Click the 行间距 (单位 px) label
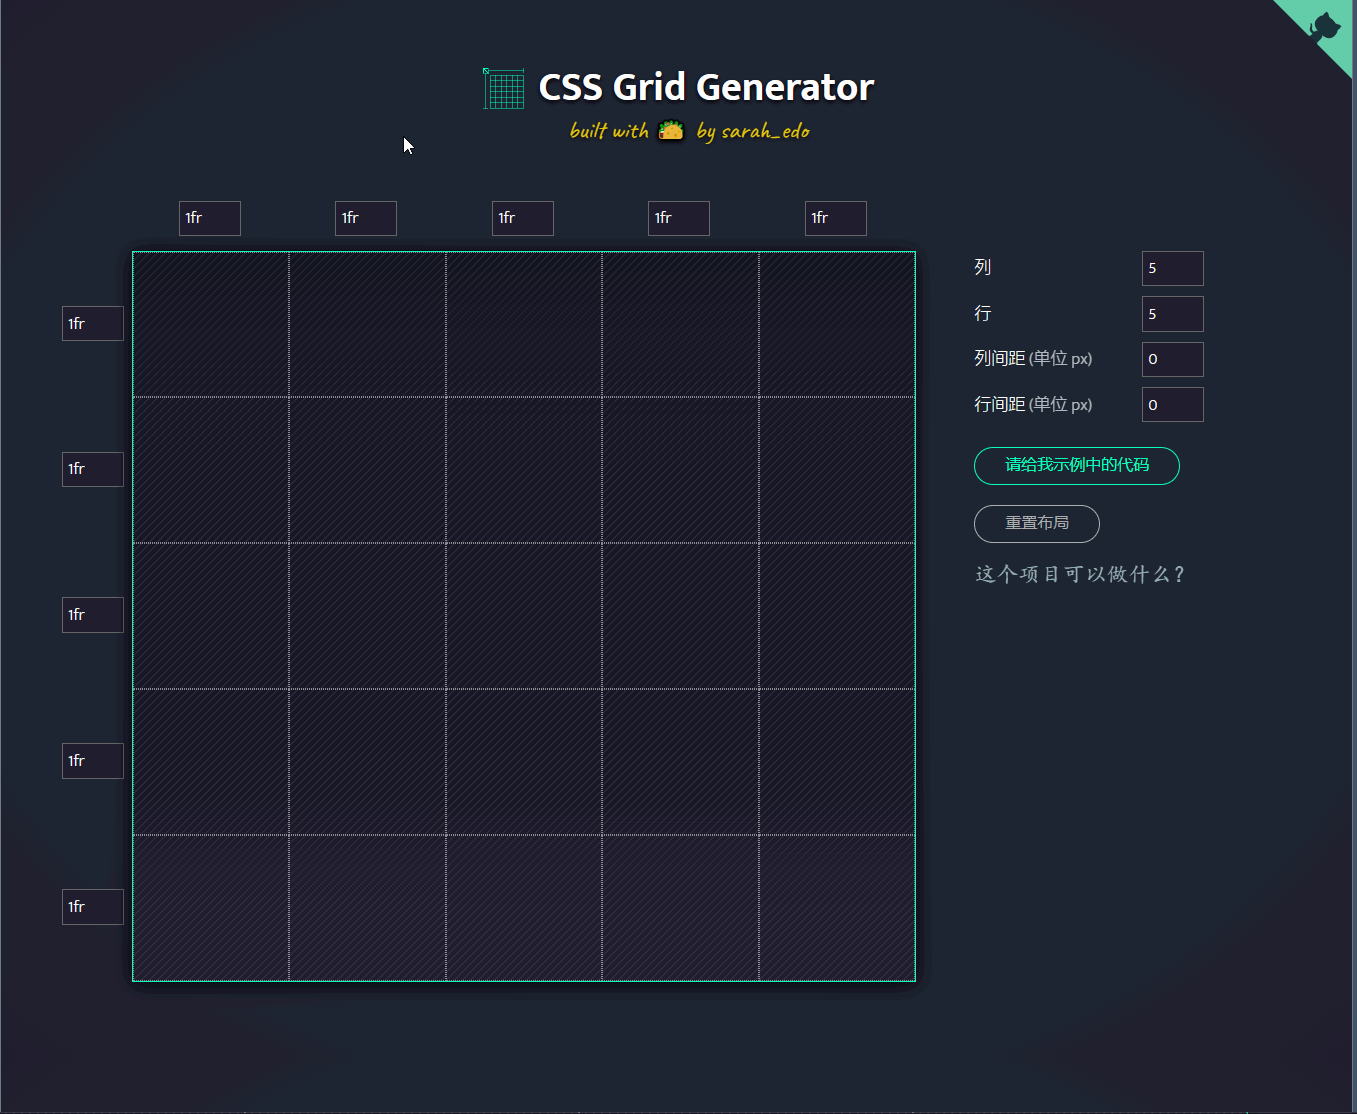Screen dimensions: 1357x1114 point(1033,404)
